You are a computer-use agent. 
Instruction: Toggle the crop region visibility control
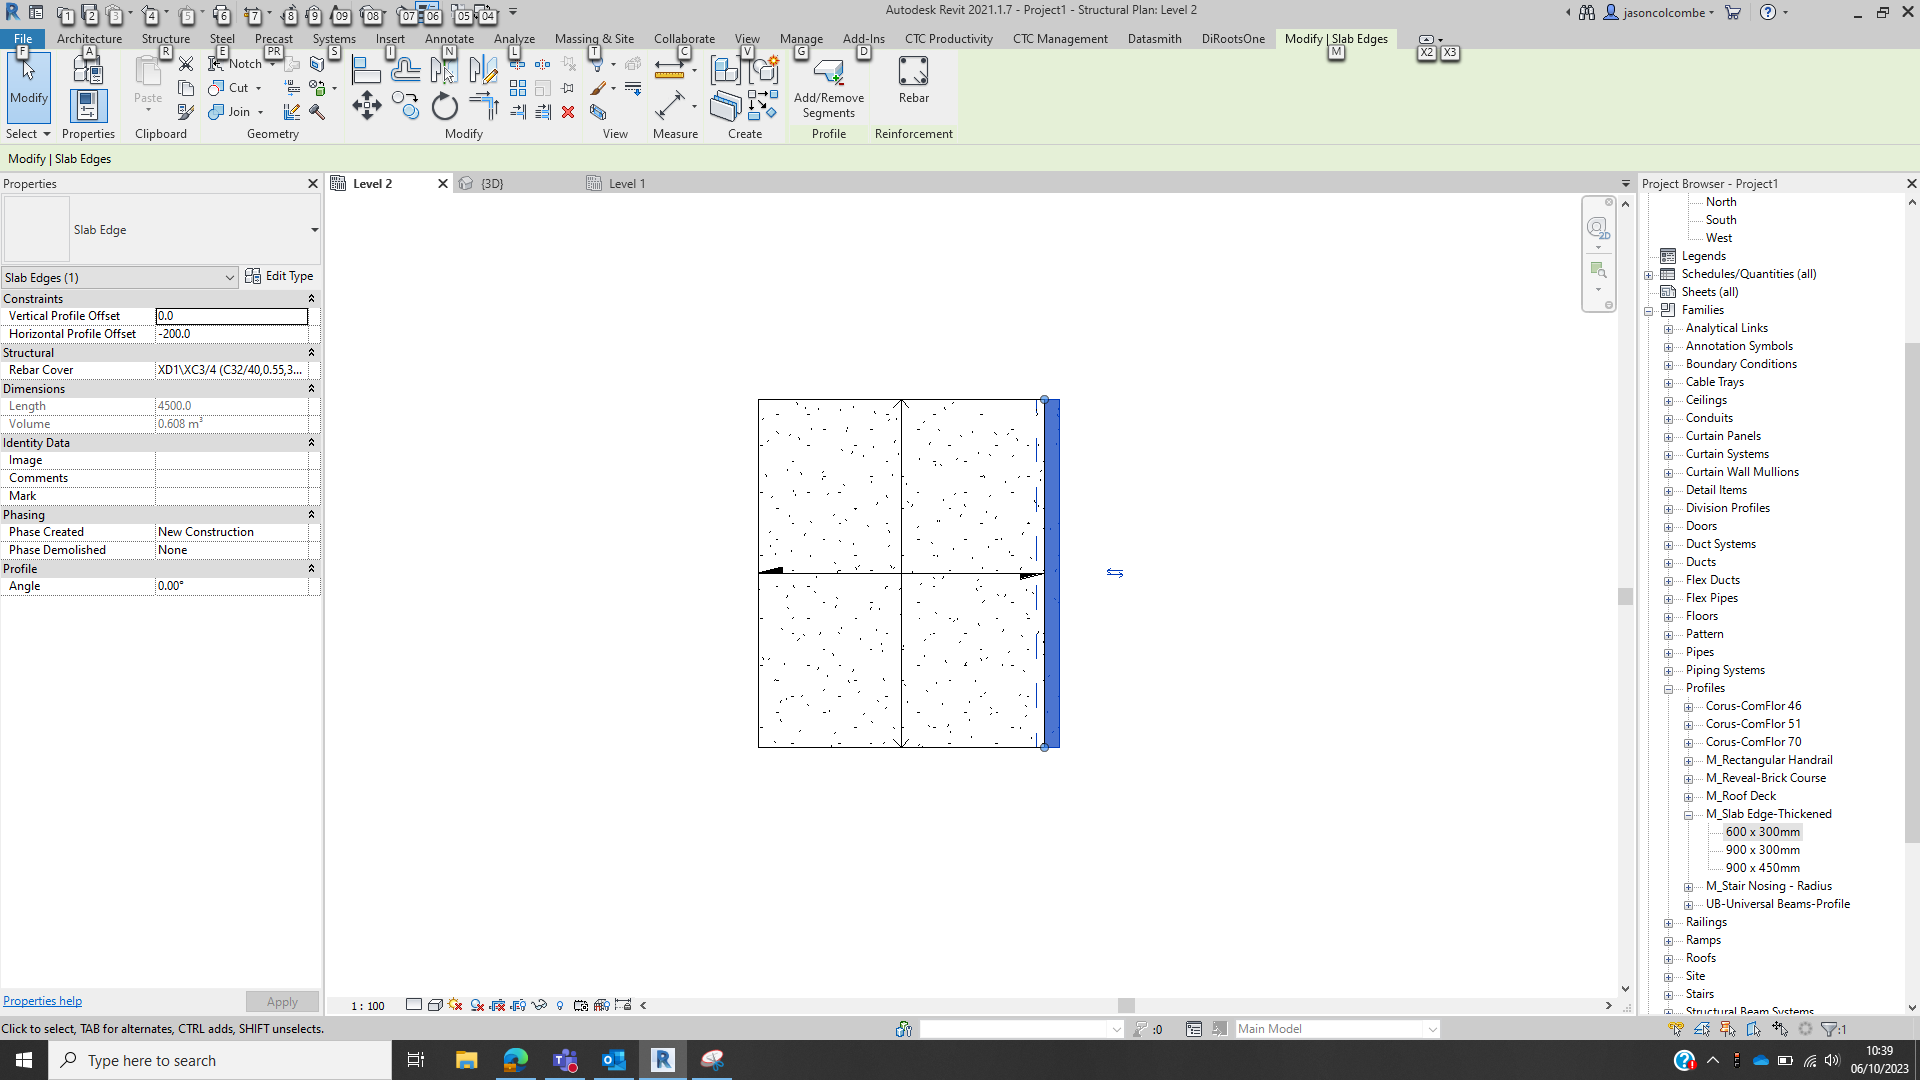point(519,1005)
